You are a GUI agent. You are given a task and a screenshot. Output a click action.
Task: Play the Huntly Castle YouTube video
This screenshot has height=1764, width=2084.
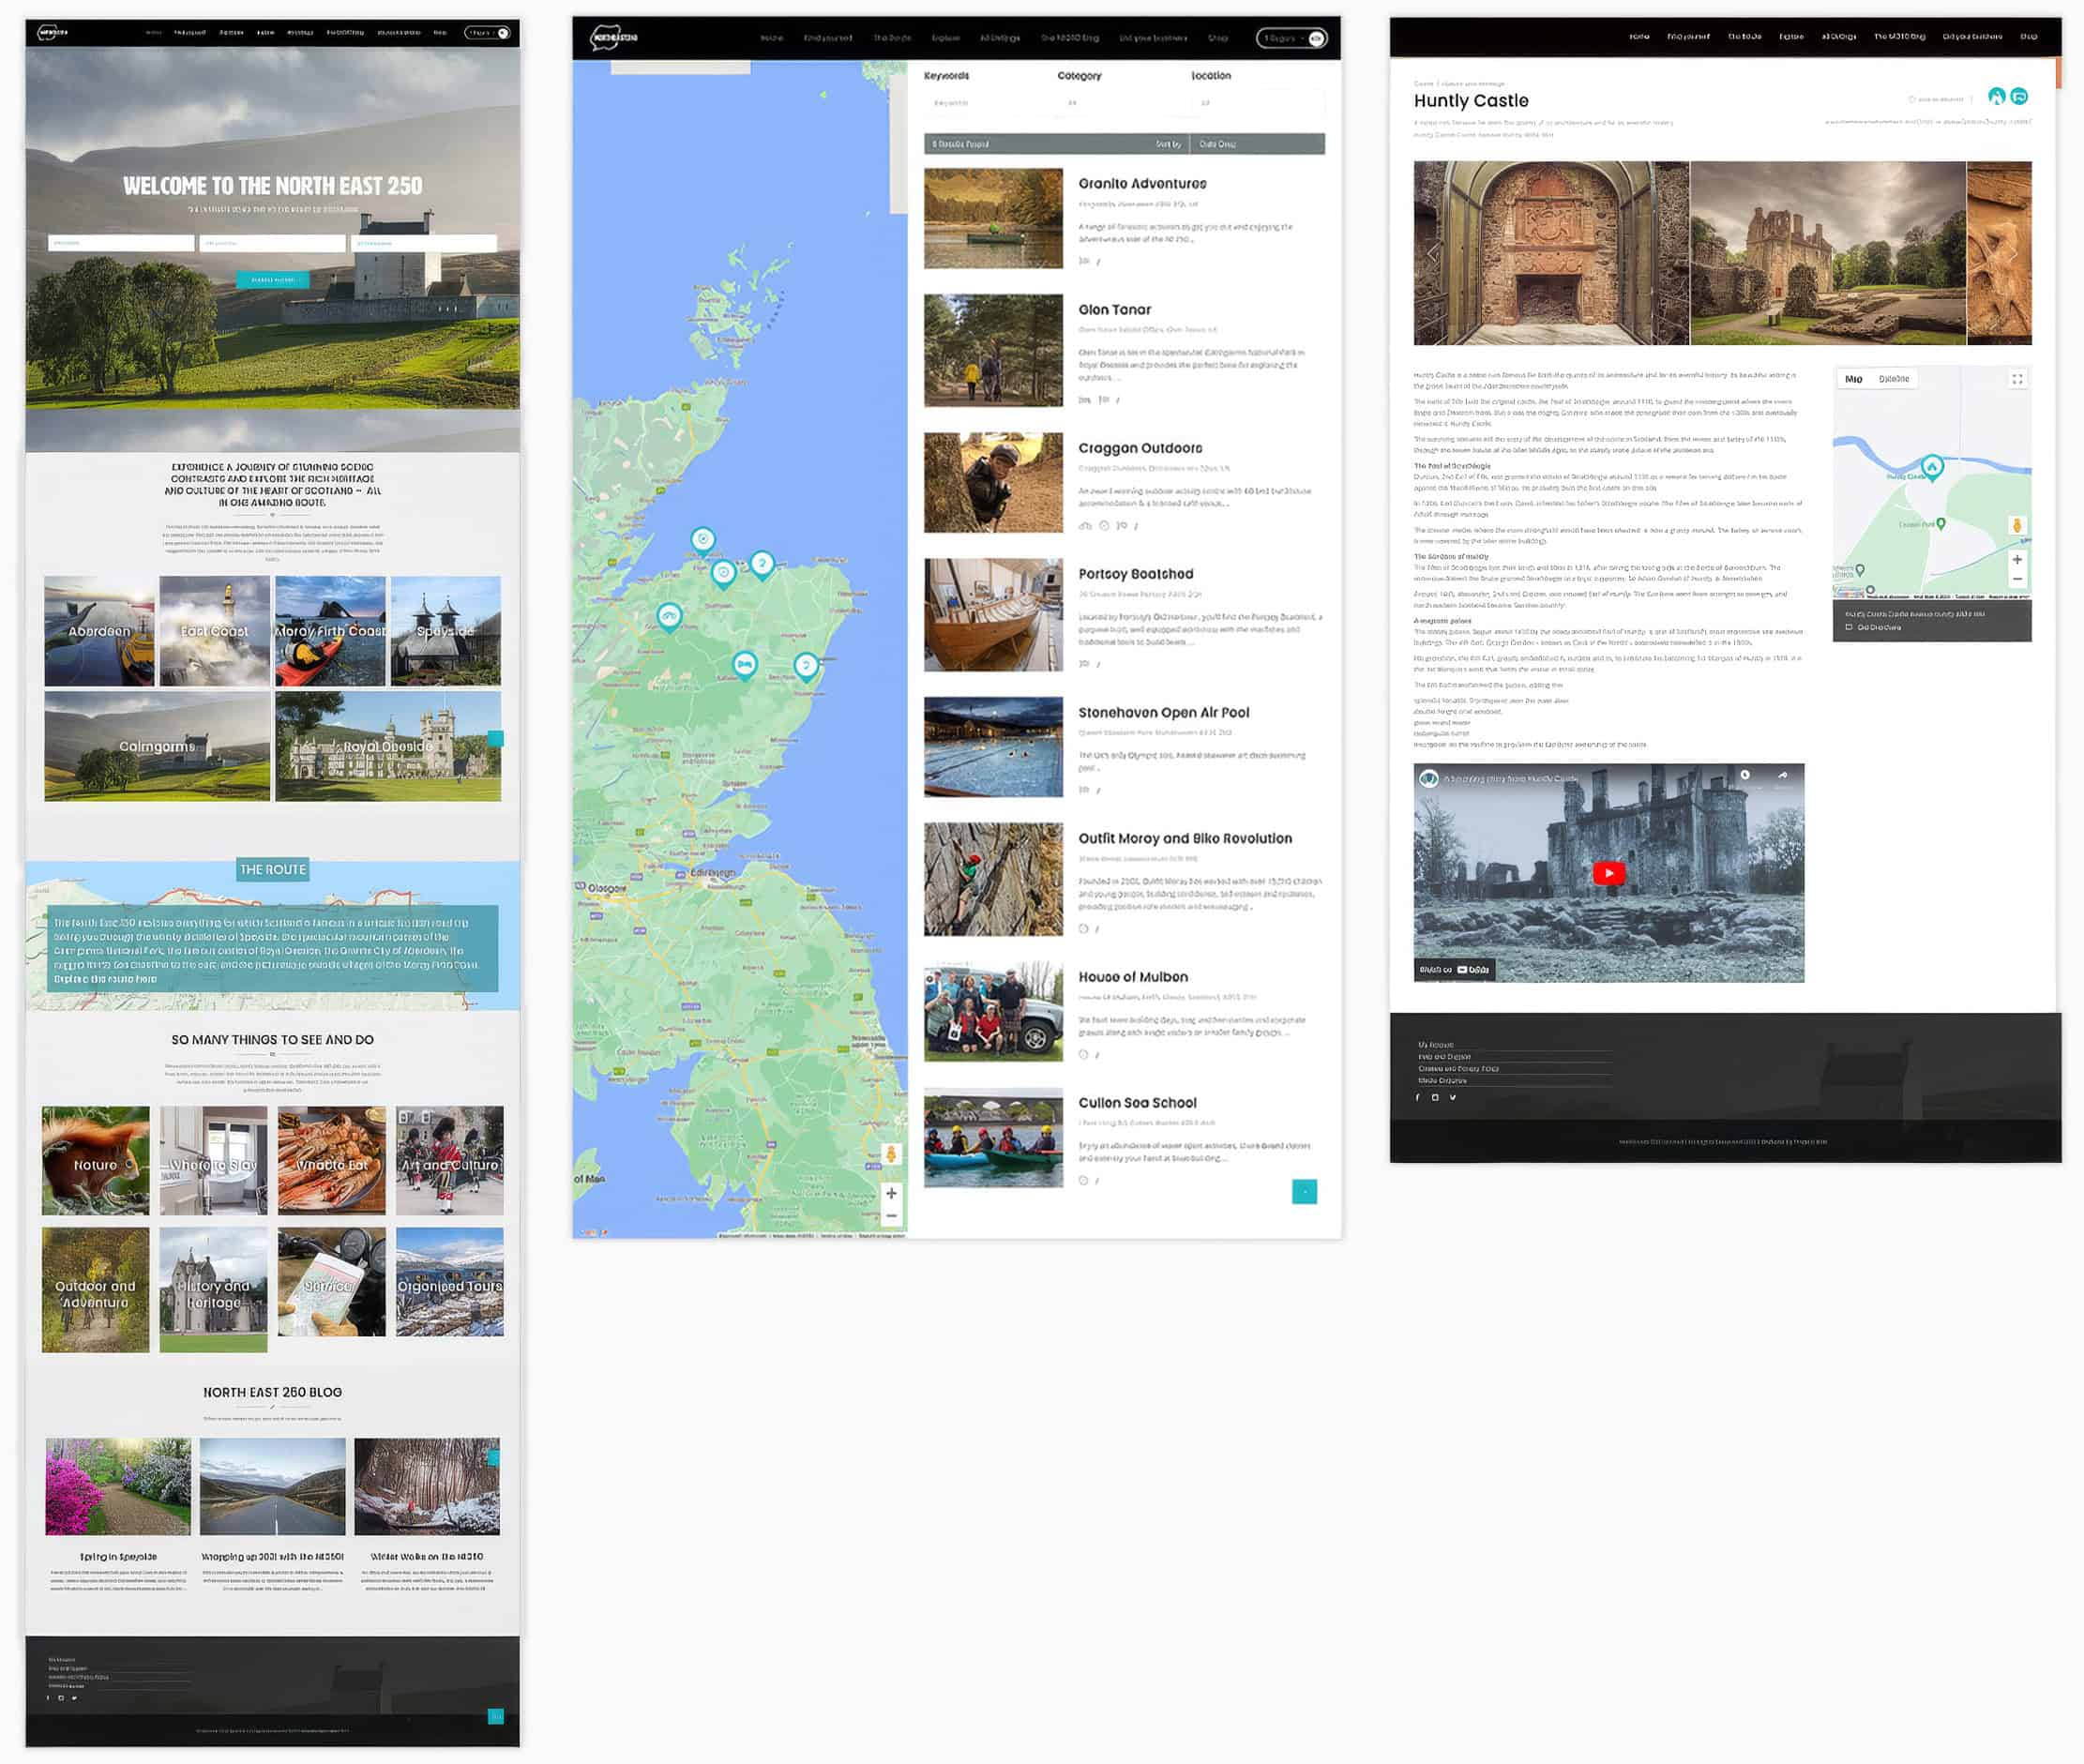[1608, 873]
